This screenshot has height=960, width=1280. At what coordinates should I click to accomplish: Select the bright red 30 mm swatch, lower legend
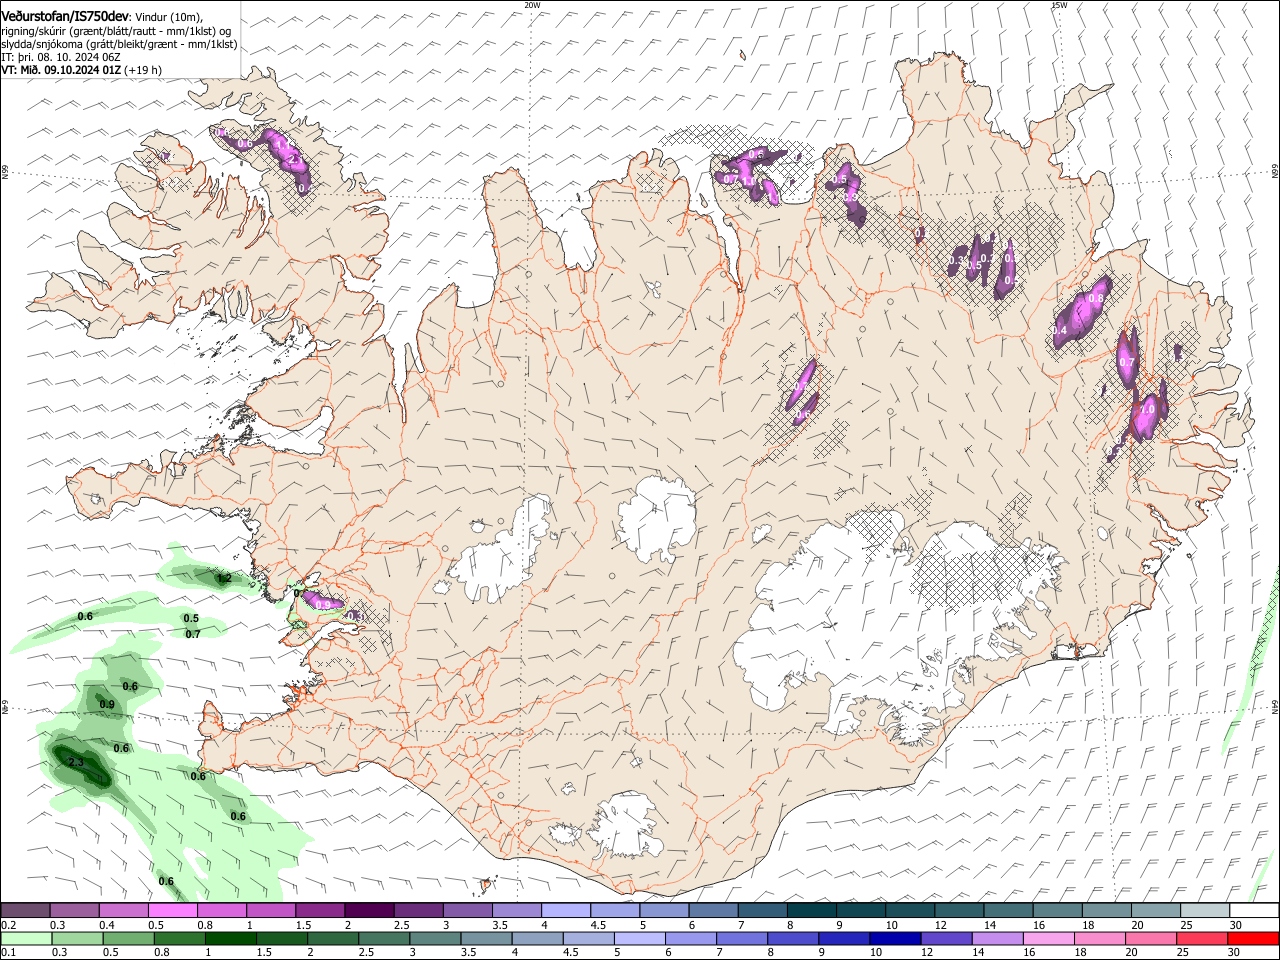coord(1253,938)
